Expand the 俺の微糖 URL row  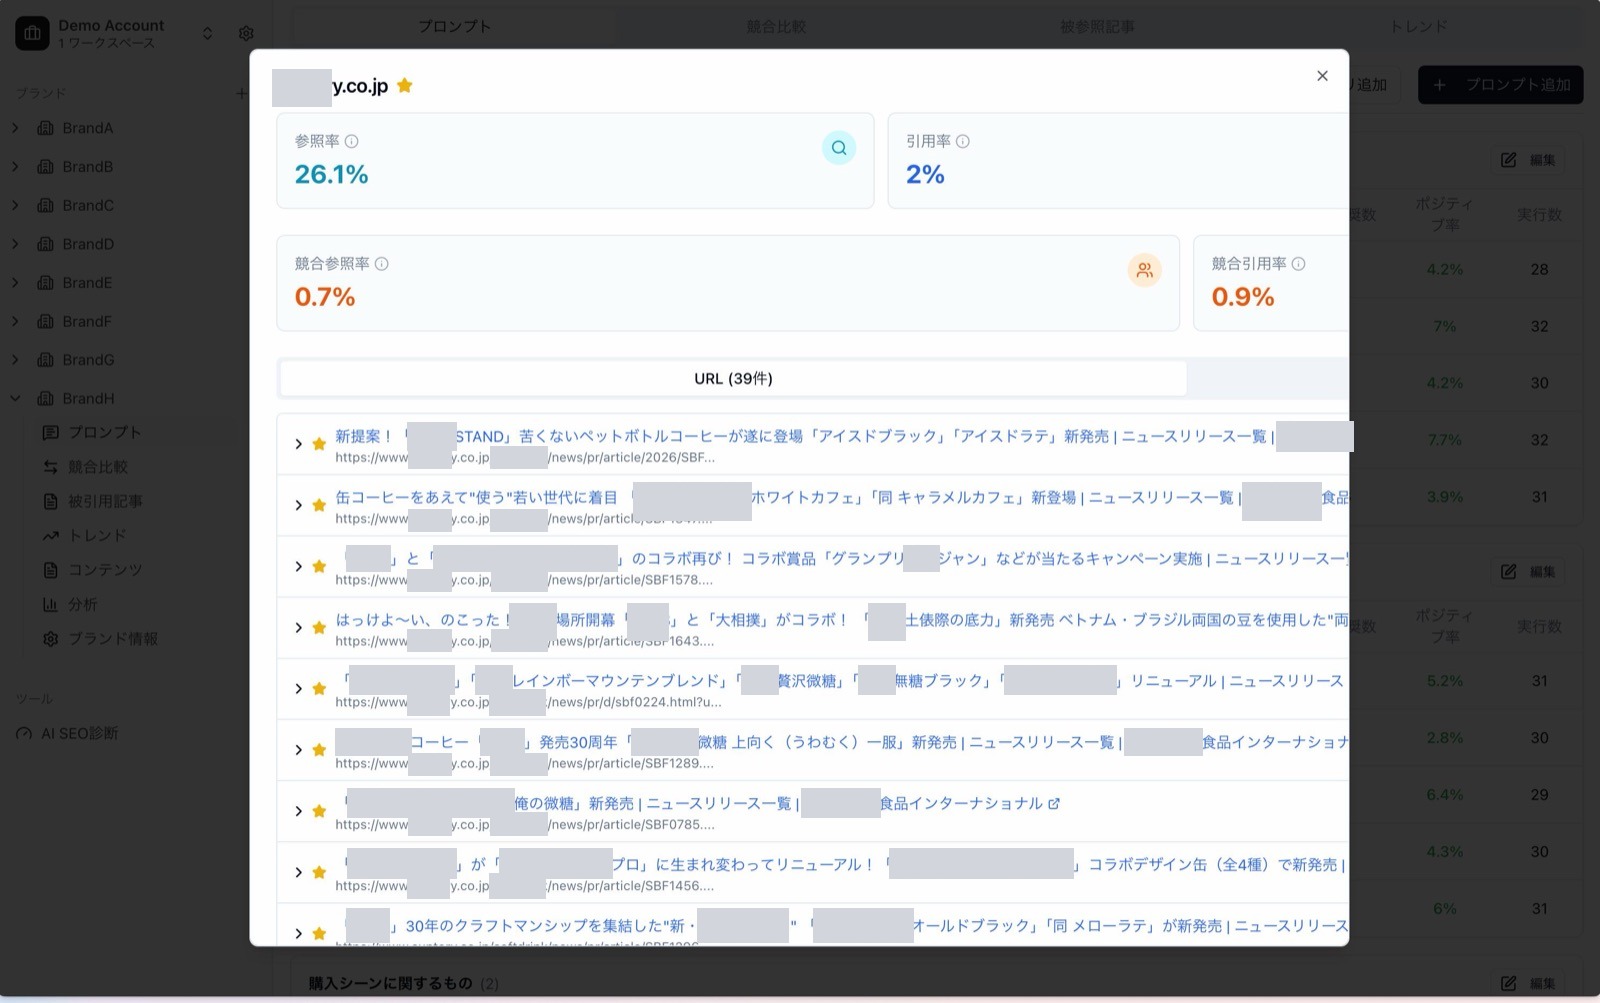(x=298, y=811)
